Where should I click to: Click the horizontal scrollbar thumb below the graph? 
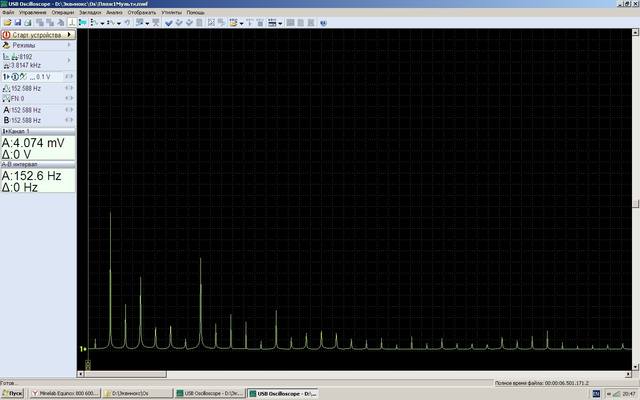pos(125,374)
